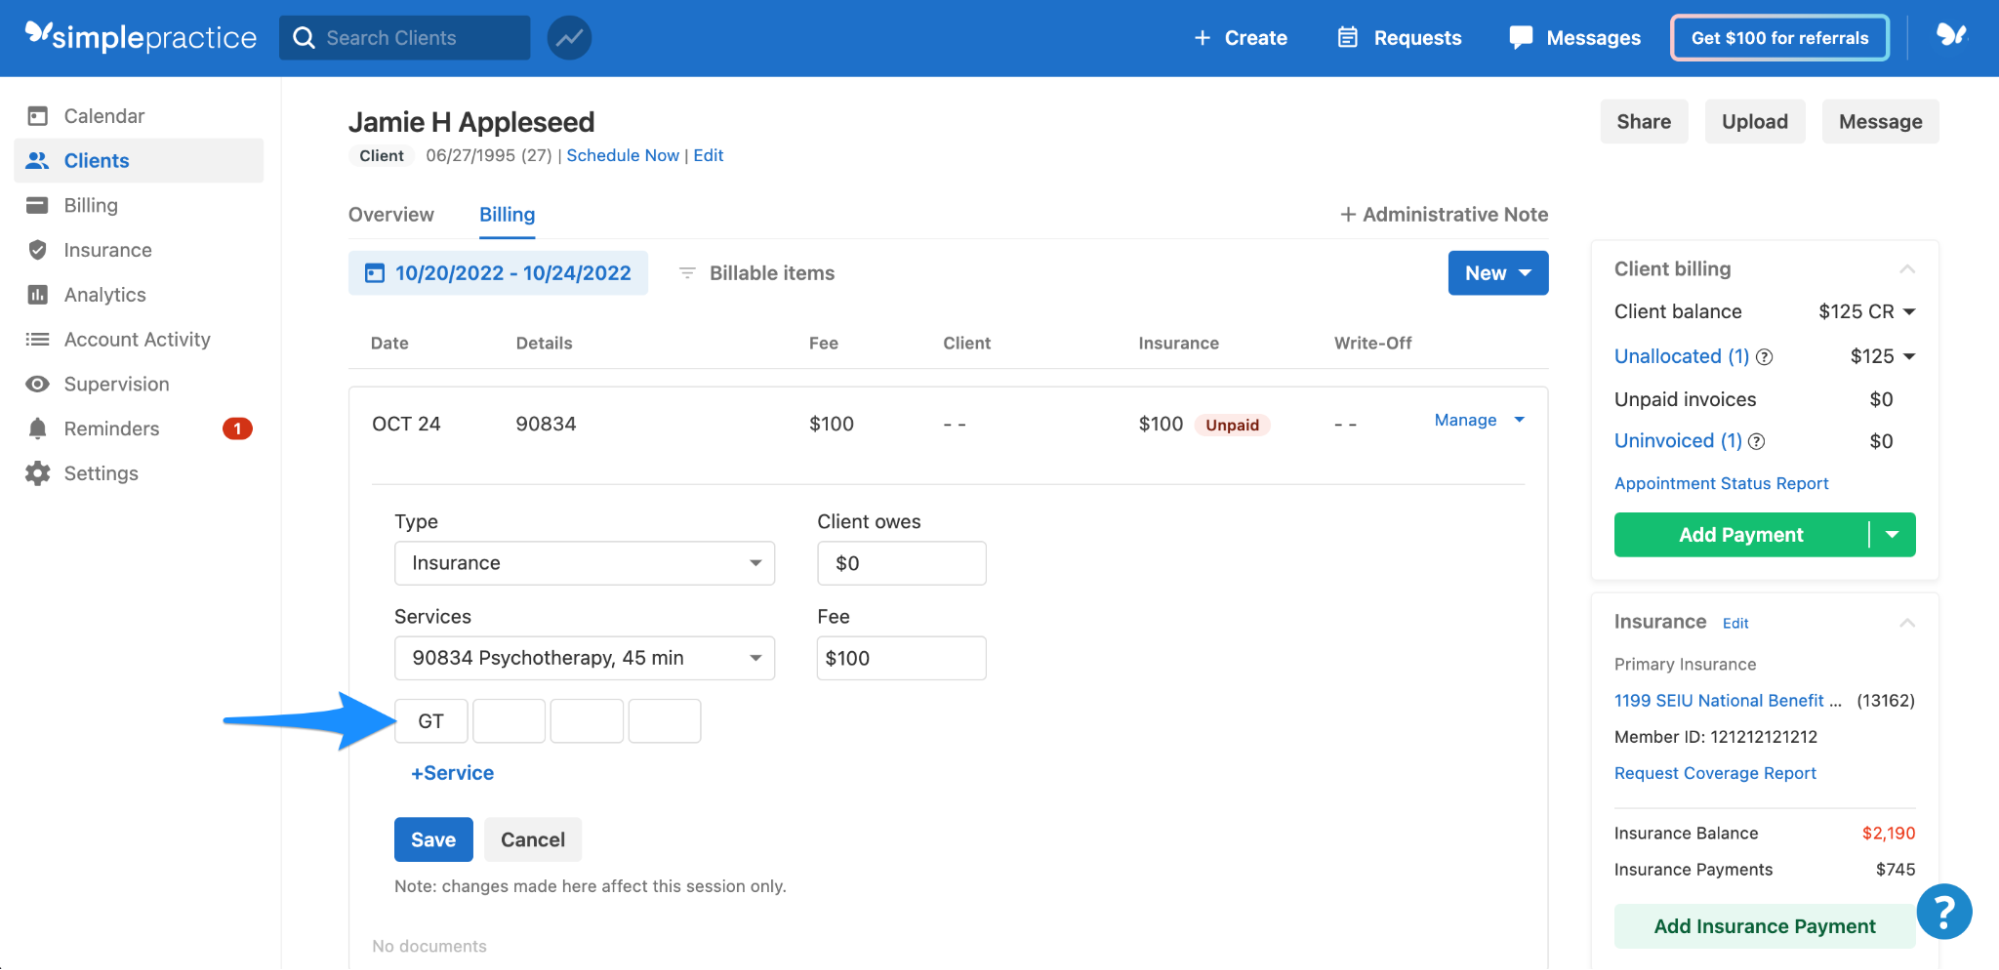Image resolution: width=1999 pixels, height=970 pixels.
Task: Select the Billing tab
Action: pyautogui.click(x=507, y=214)
